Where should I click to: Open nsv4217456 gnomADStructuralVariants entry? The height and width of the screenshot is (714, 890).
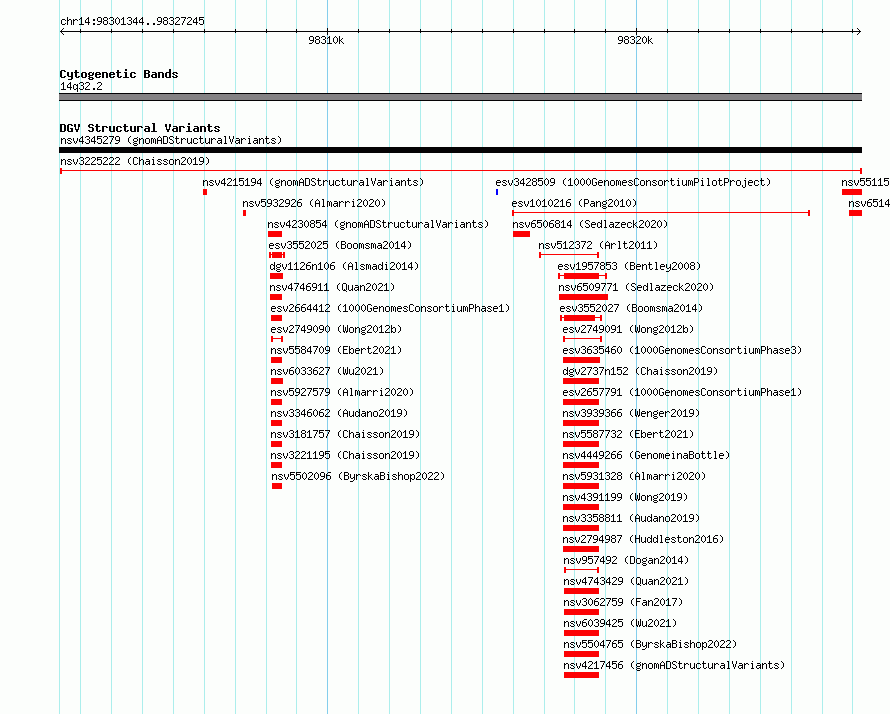[x=674, y=665]
